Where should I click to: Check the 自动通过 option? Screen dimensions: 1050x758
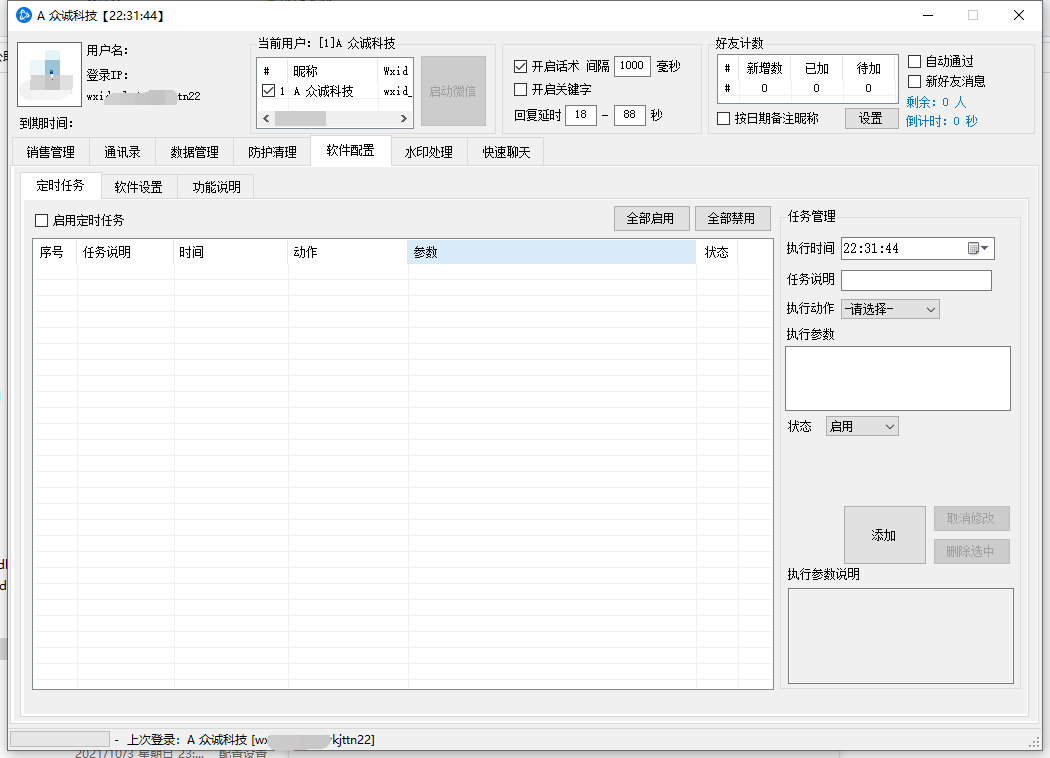point(914,62)
